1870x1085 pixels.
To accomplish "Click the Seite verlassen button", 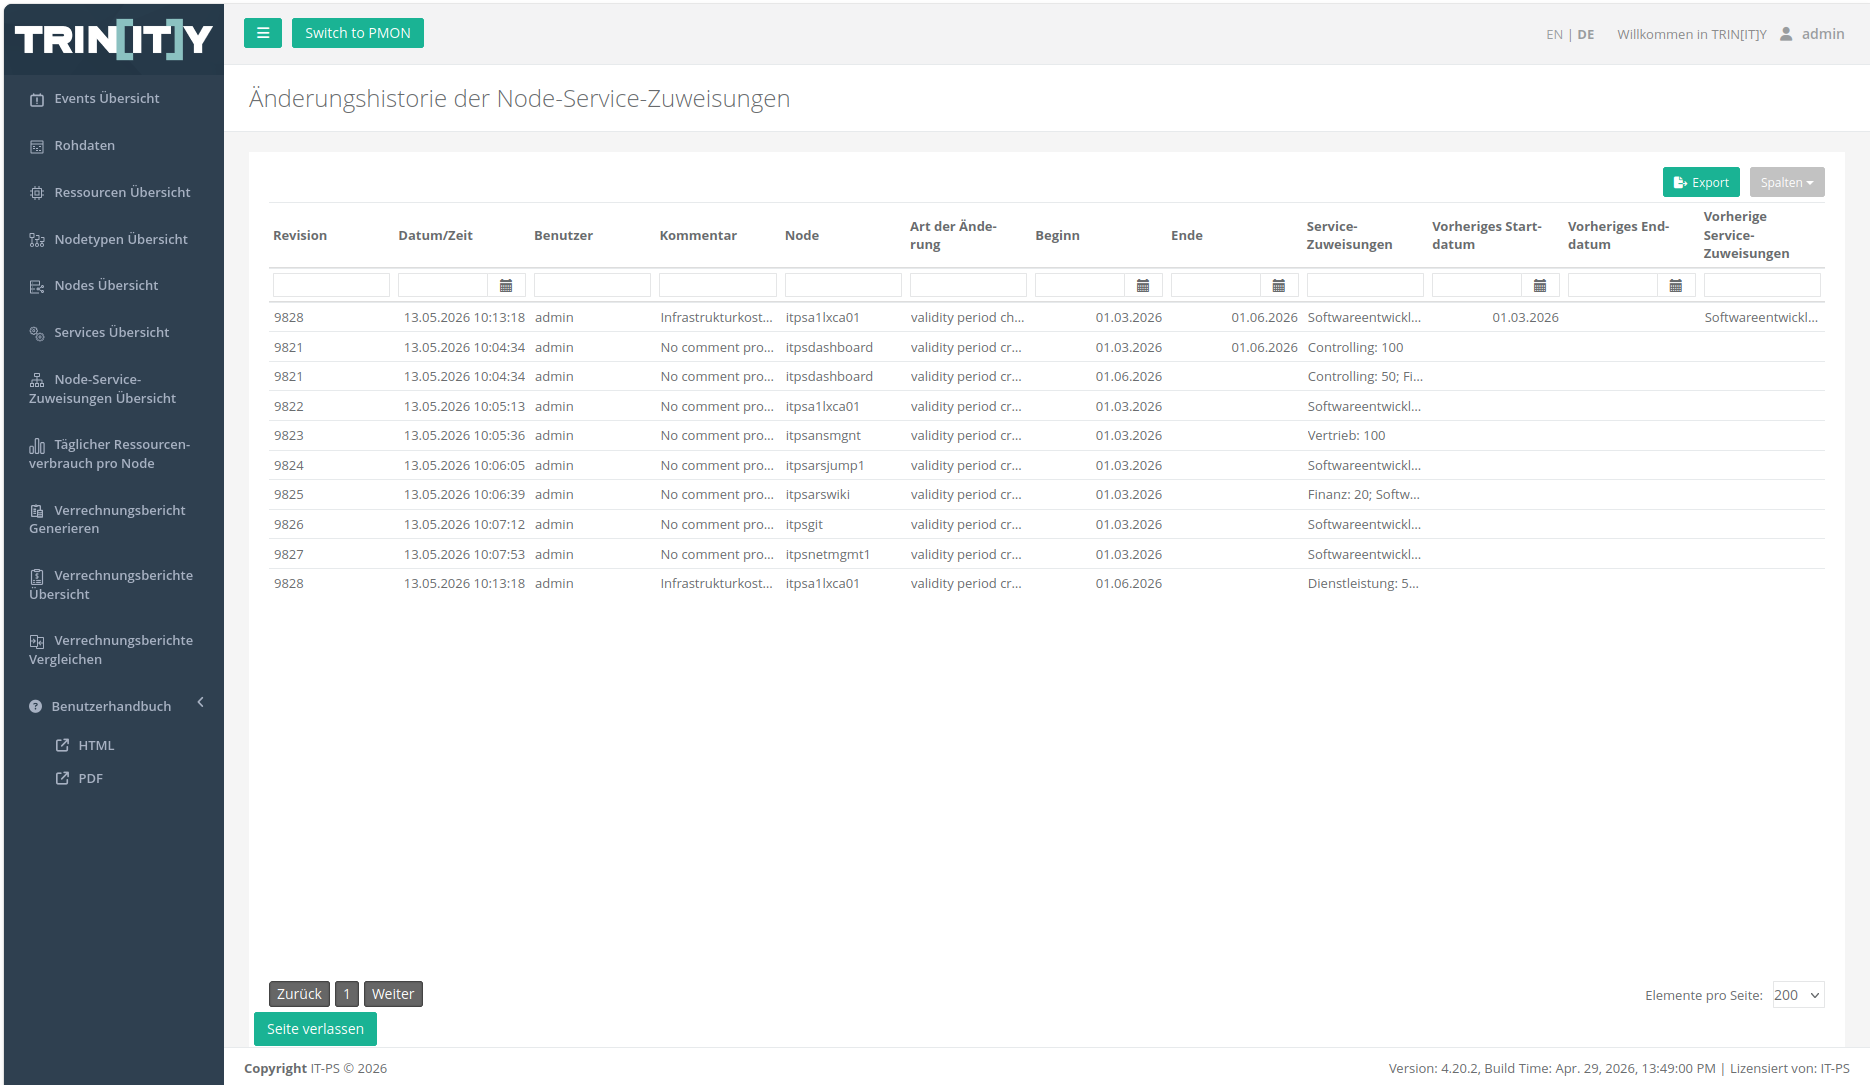I will click(315, 1029).
